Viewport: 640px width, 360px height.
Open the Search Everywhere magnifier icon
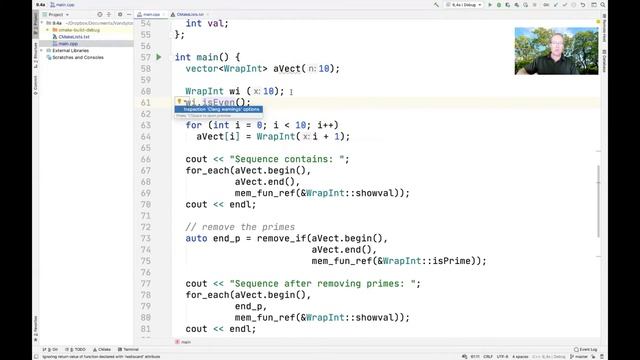click(602, 5)
